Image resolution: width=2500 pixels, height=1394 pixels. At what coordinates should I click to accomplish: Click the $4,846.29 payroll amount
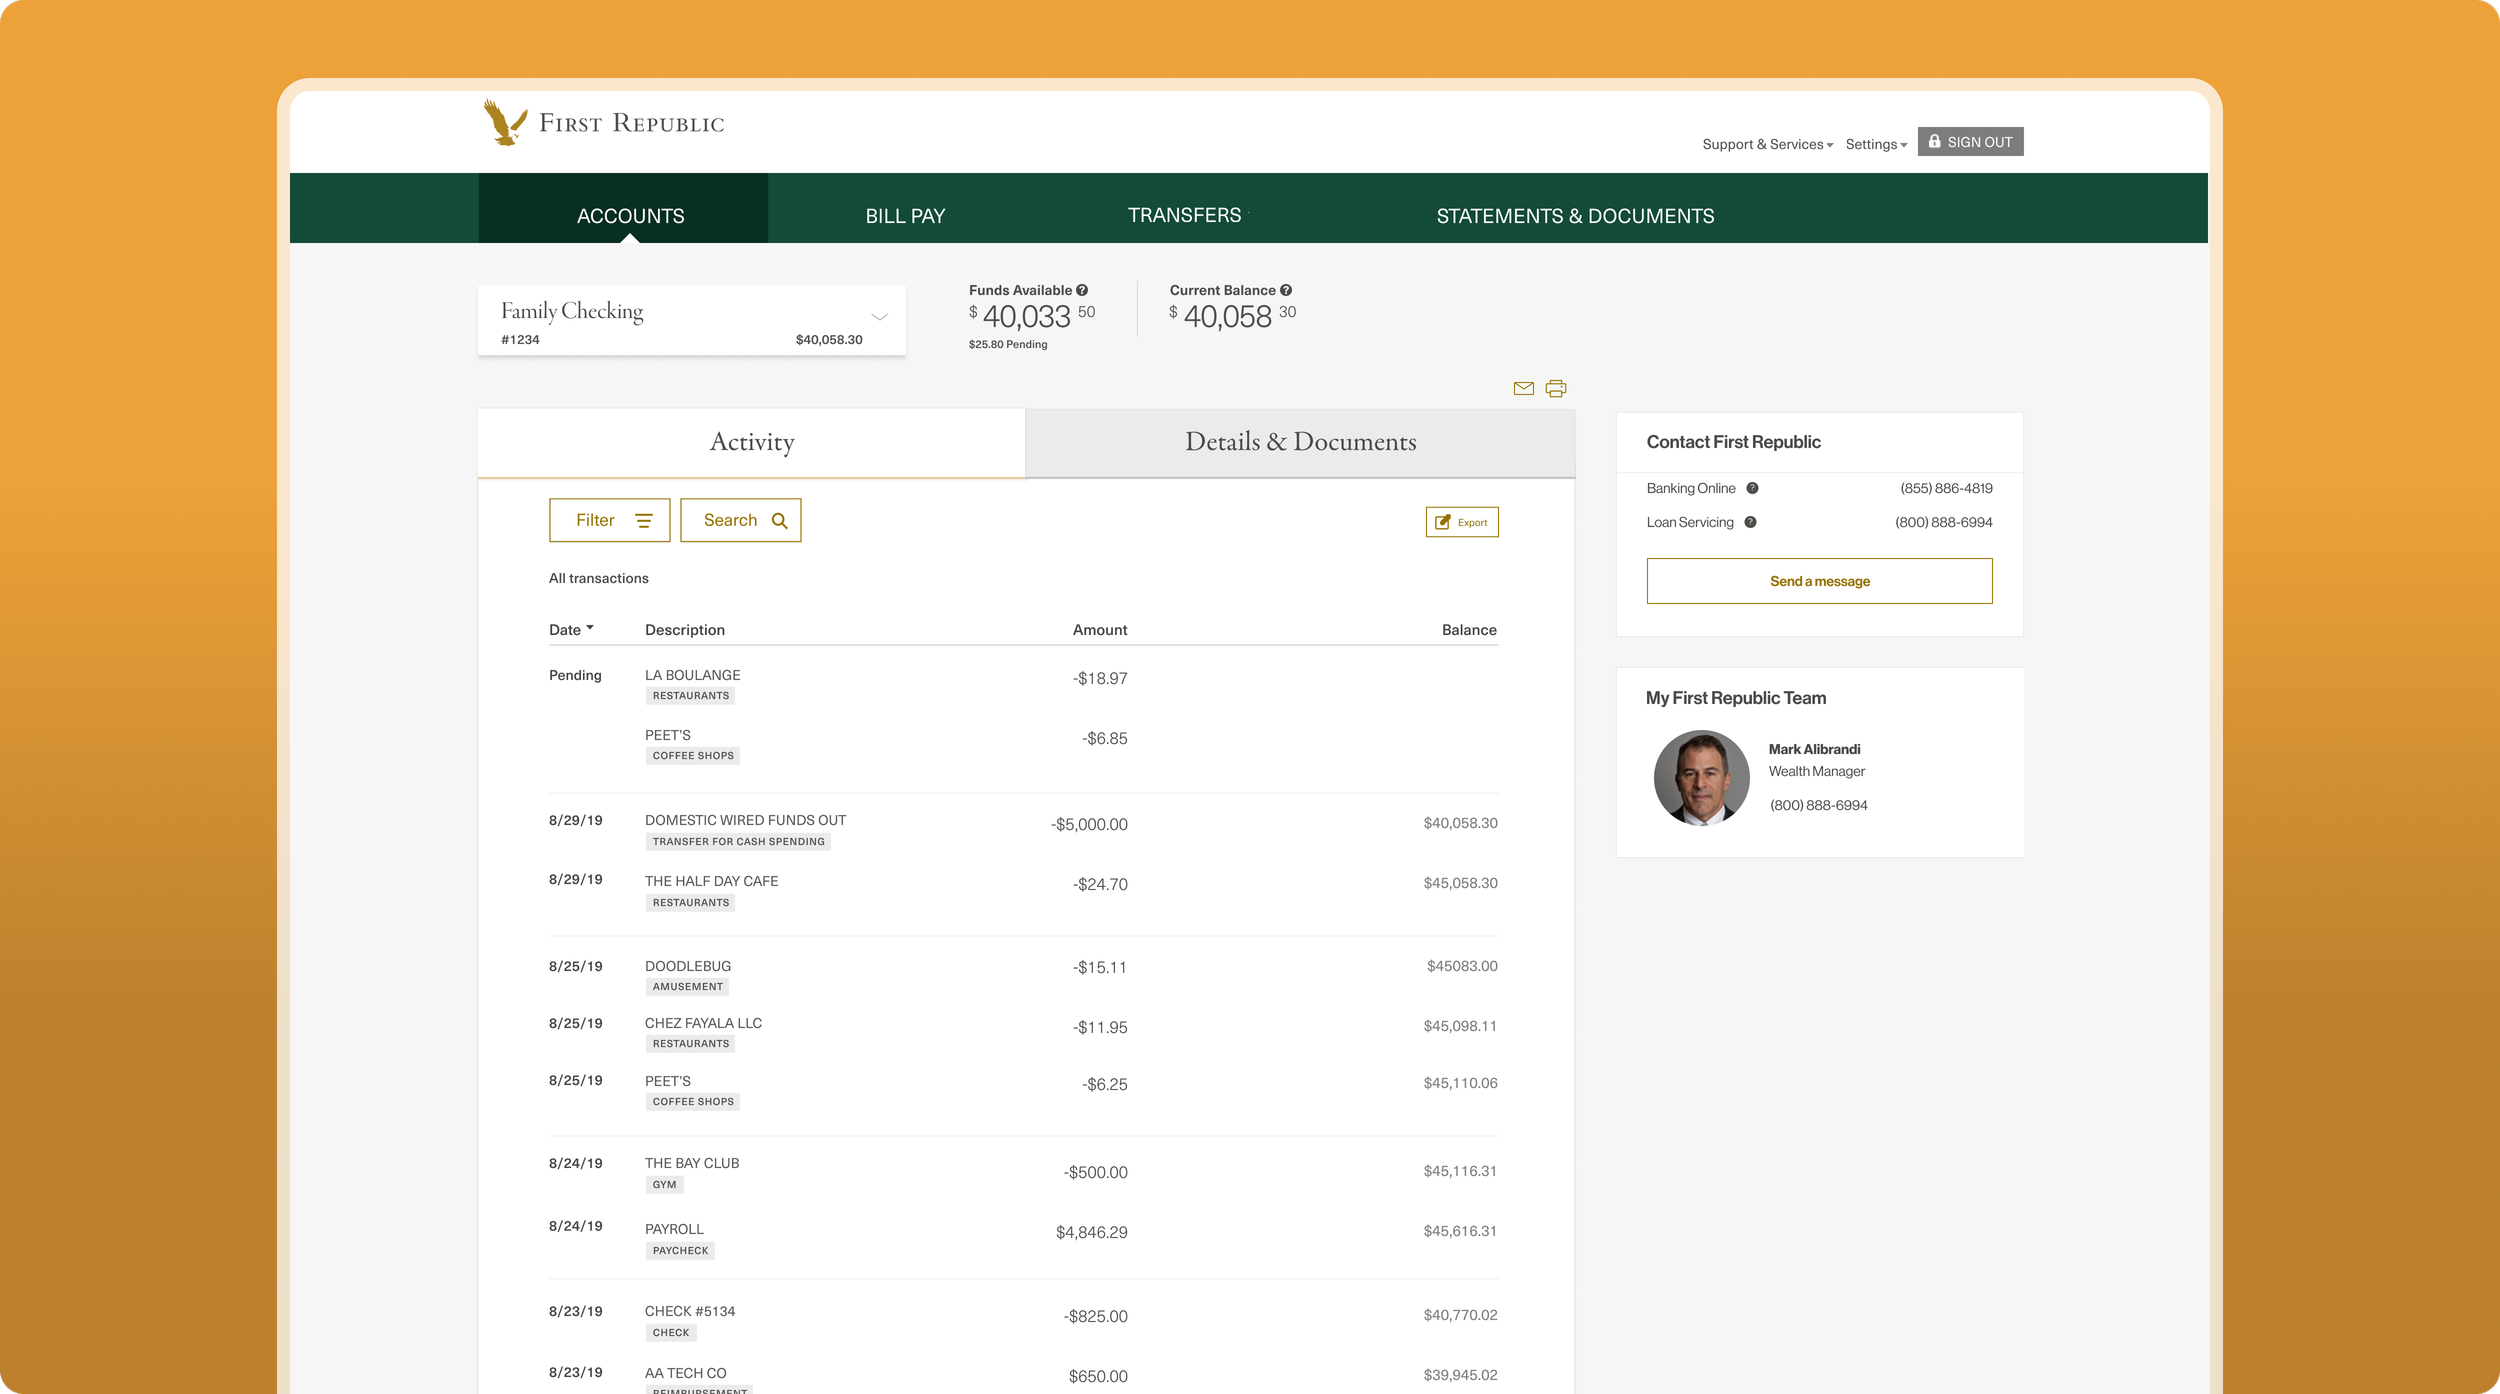tap(1092, 1233)
